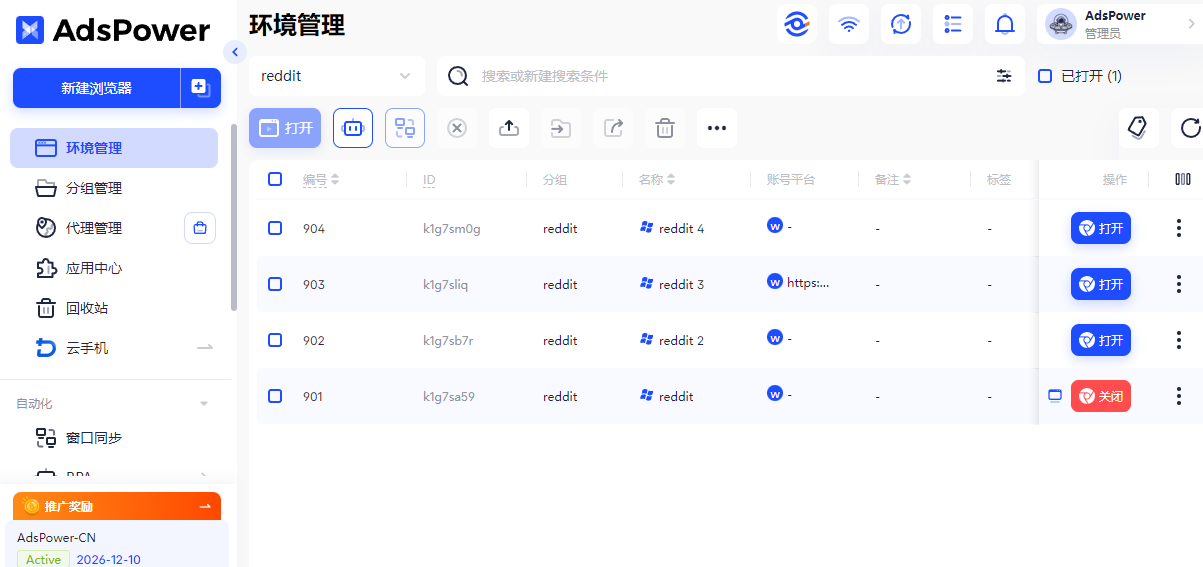Image resolution: width=1203 pixels, height=567 pixels.
Task: Click the window view icon beside row 901's 关闭 button
Action: pyautogui.click(x=1054, y=396)
